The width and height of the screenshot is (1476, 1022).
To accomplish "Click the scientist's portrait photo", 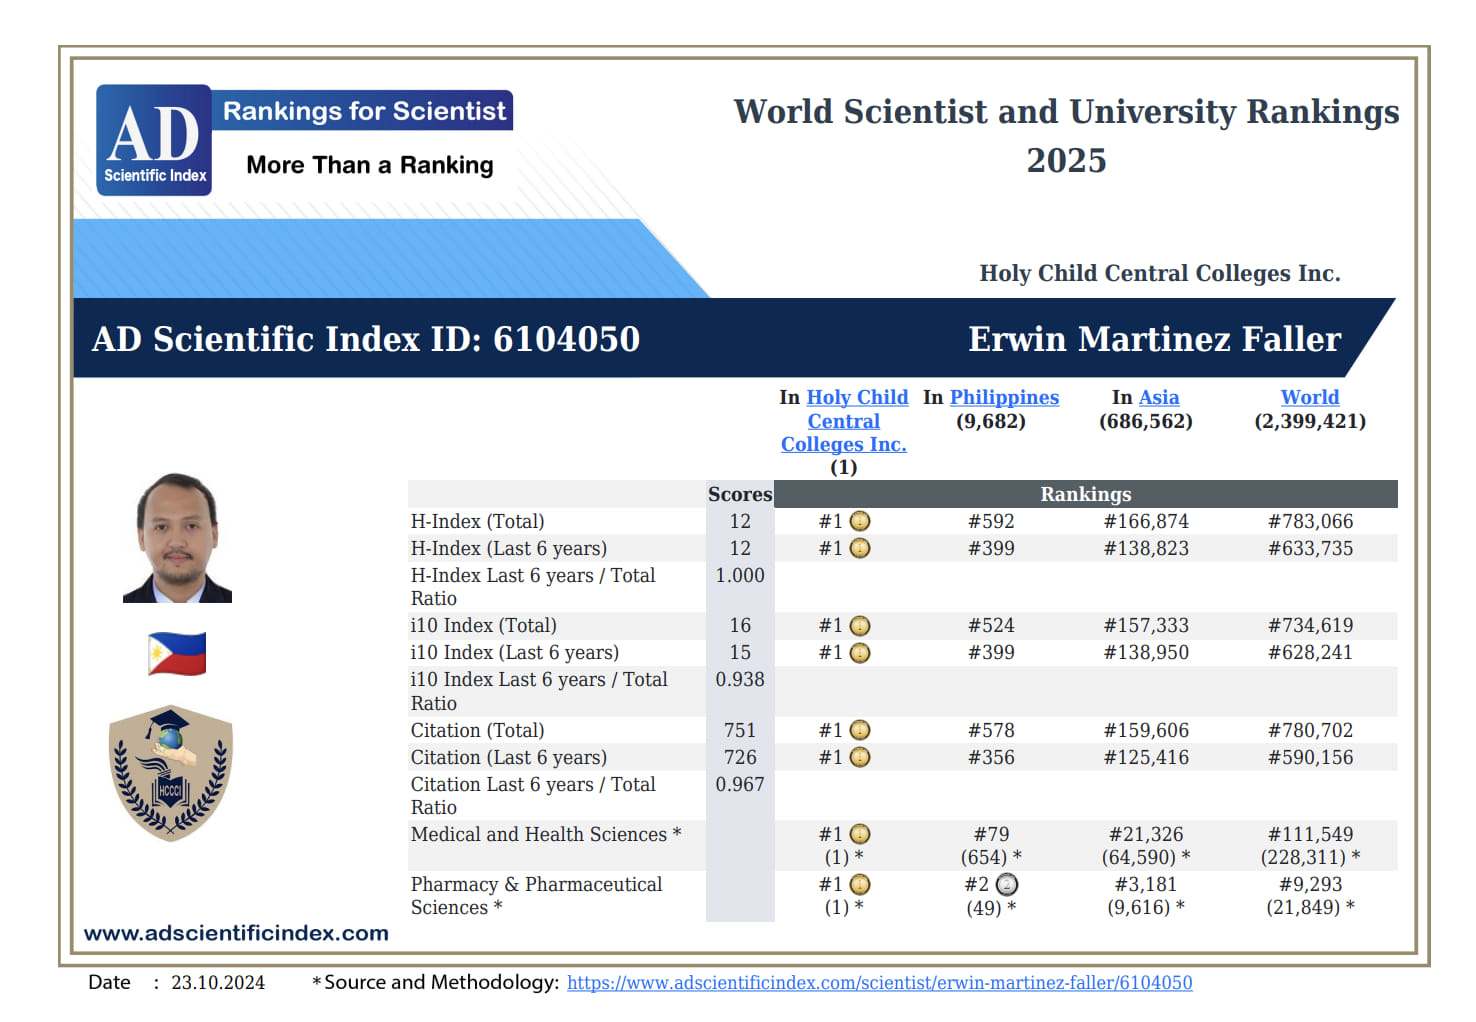I will pyautogui.click(x=178, y=538).
